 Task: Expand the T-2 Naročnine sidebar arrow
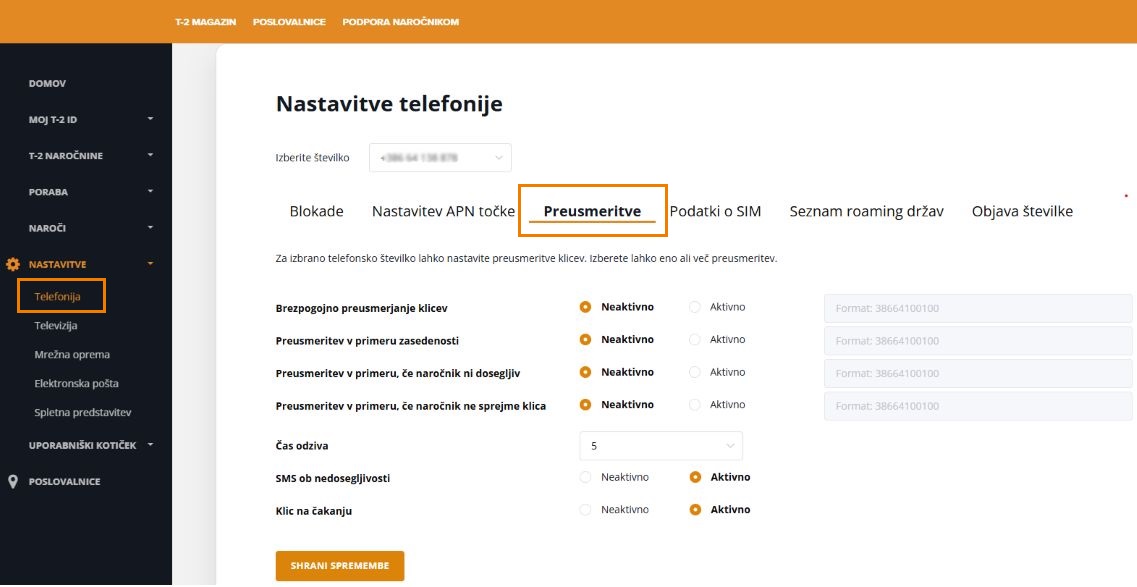click(151, 155)
